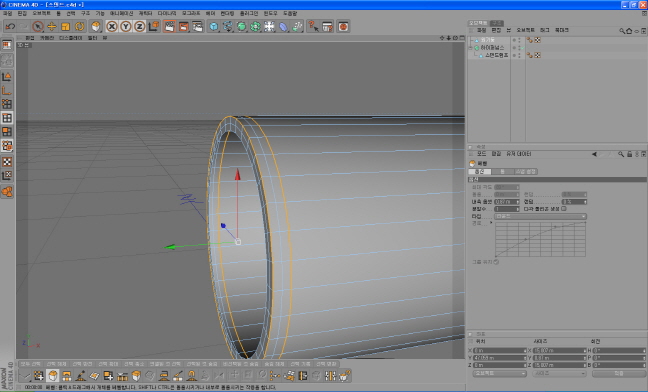
Task: Expand the path curve disclosure arrow
Action: pos(491,223)
